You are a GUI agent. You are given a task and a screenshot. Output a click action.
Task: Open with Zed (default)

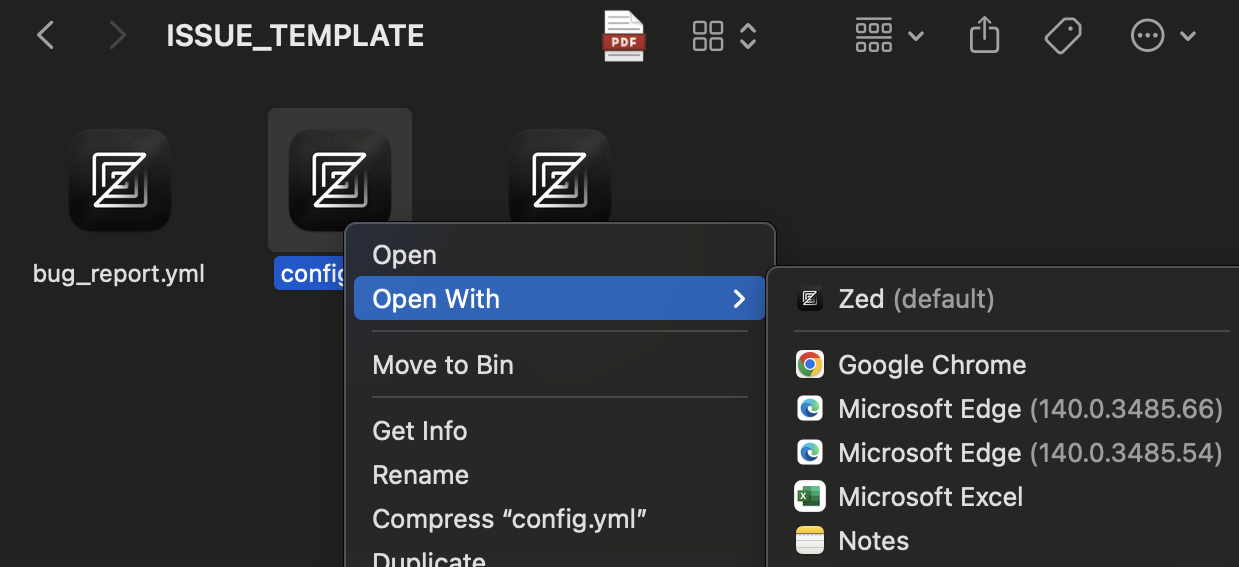click(915, 299)
